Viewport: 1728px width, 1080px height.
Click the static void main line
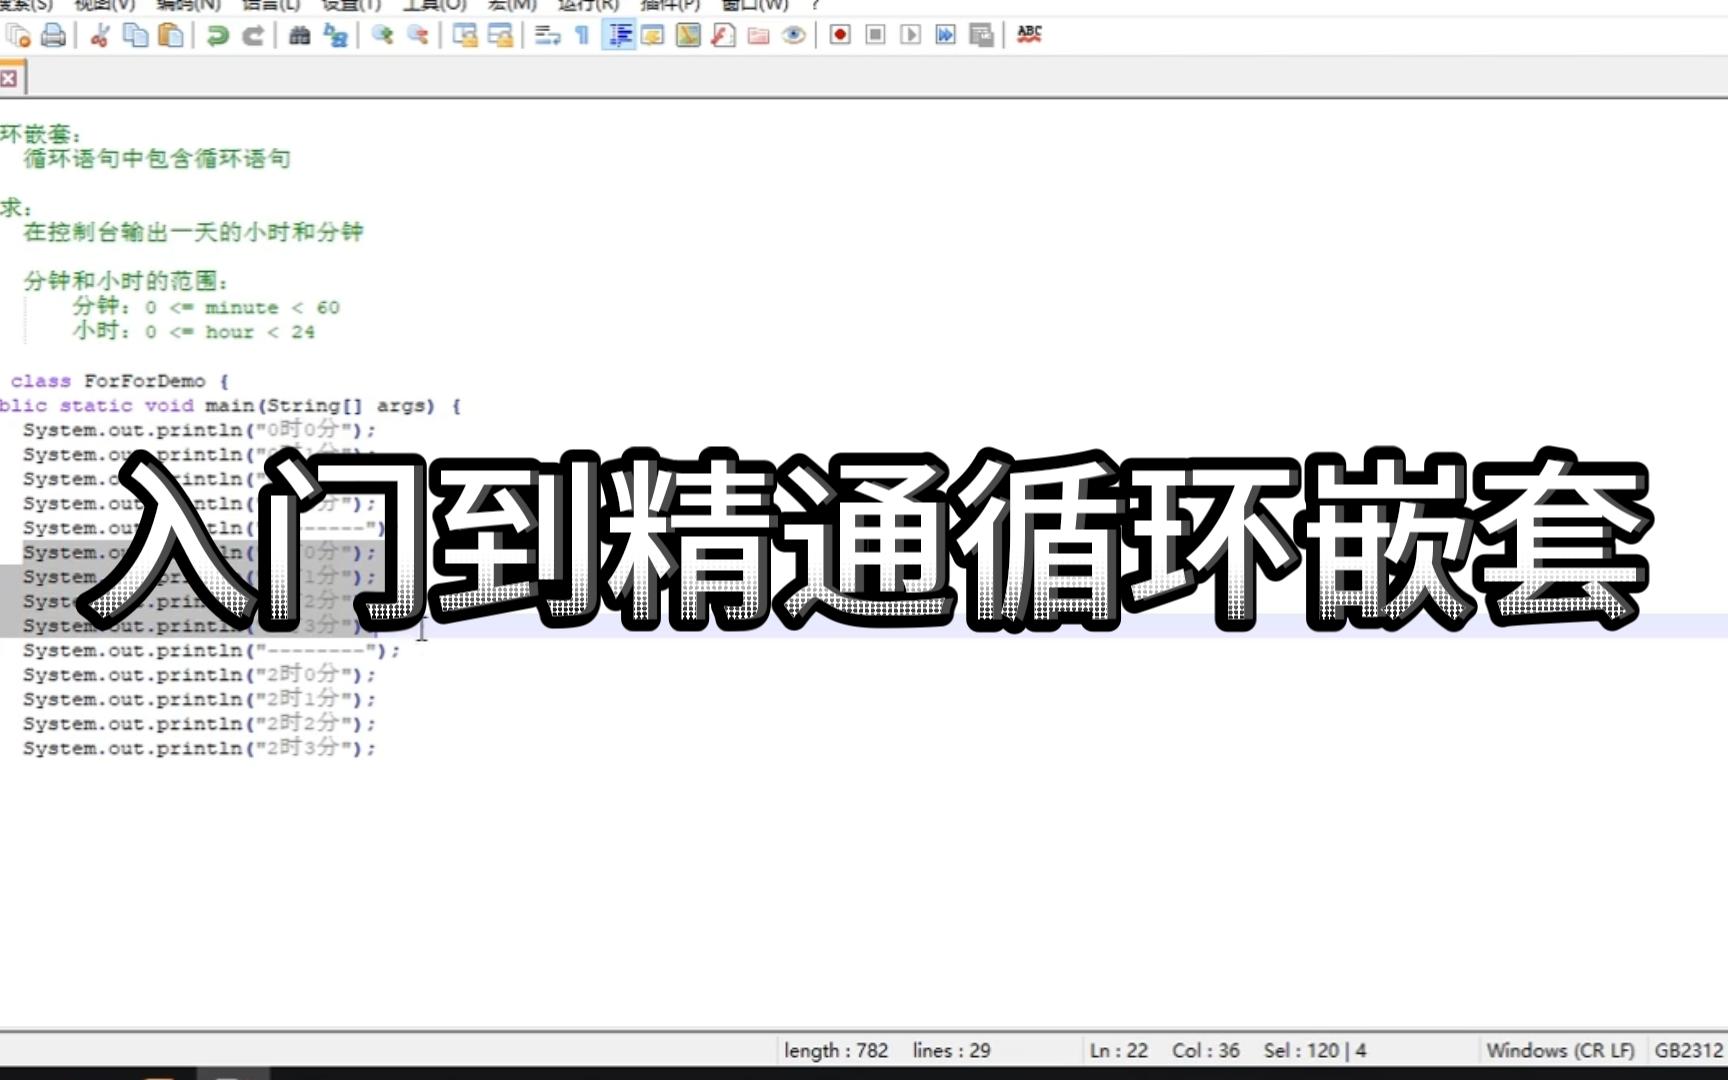click(230, 406)
